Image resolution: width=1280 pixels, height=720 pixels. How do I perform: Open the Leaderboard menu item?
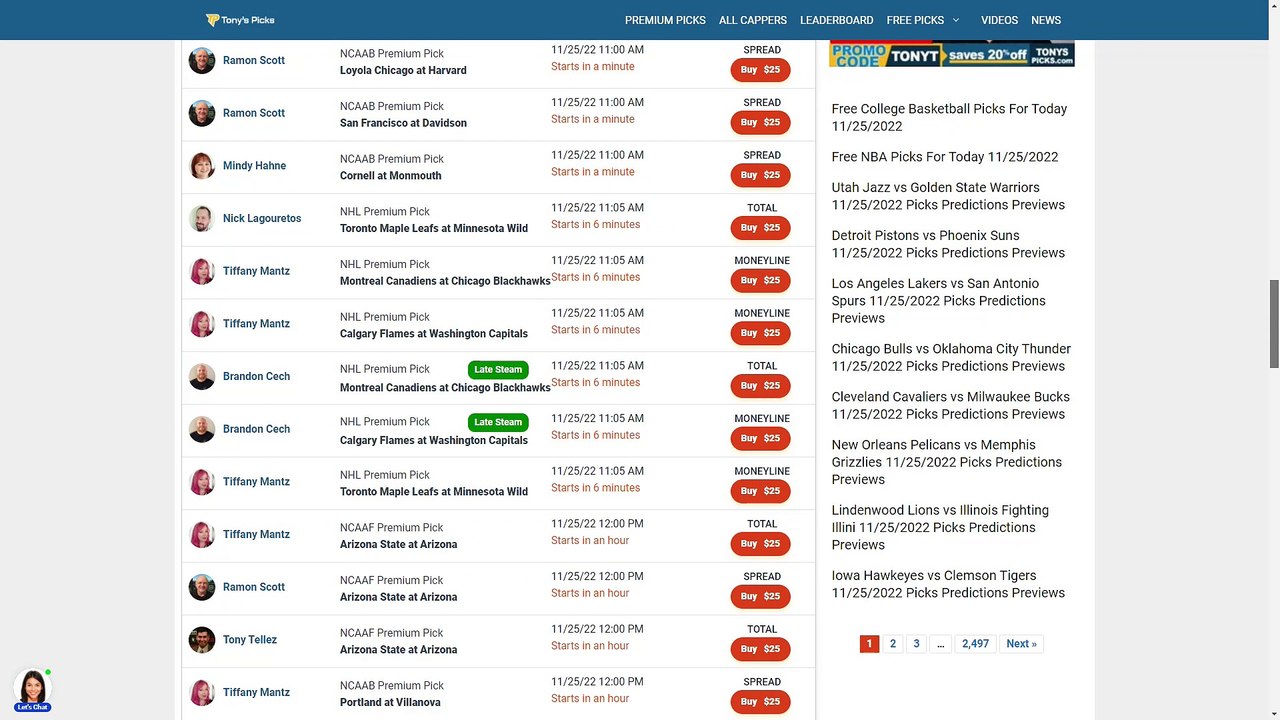pyautogui.click(x=837, y=20)
